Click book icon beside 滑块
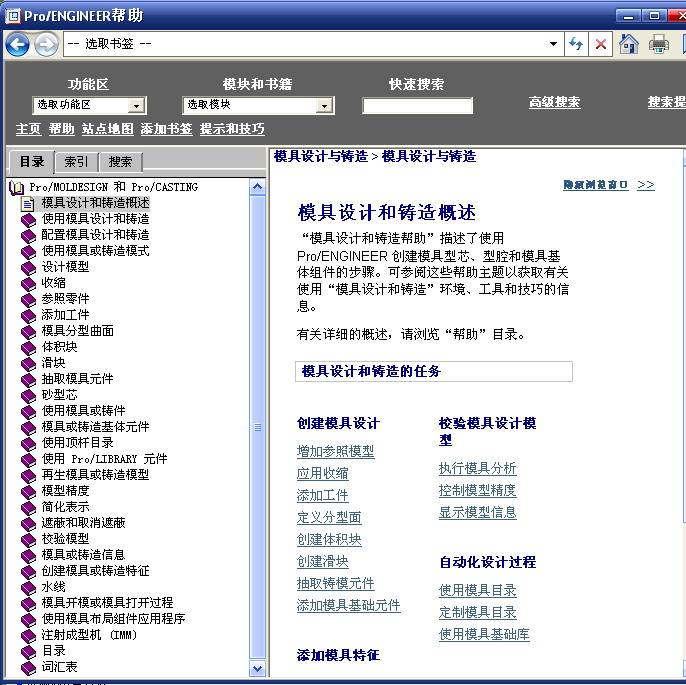This screenshot has width=686, height=685. tap(28, 363)
